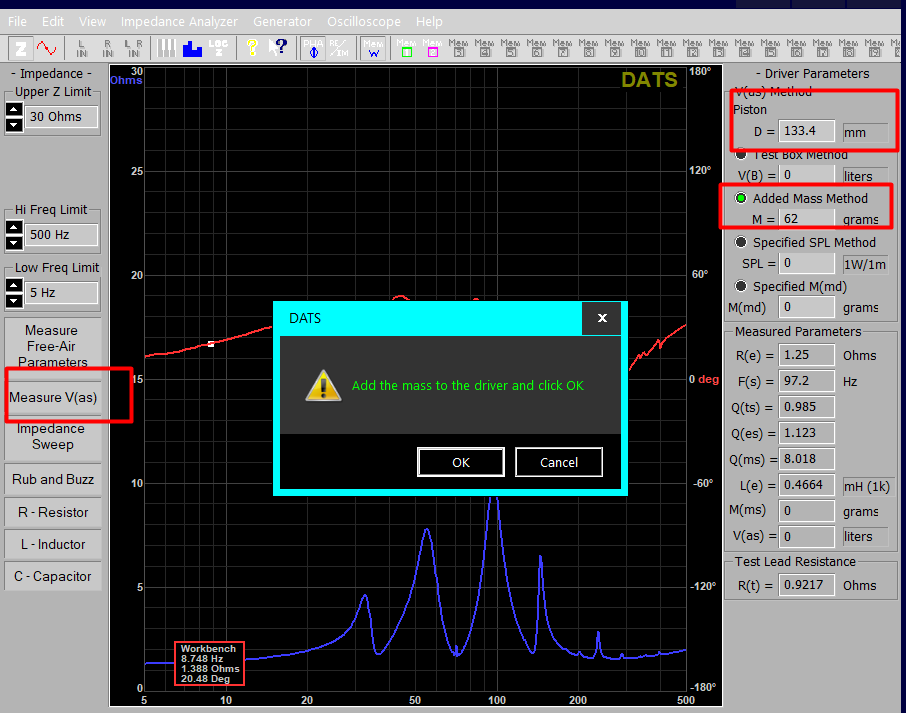Screen dimensions: 906x713
Task: Select the Mem 10 memory slot
Action: click(x=640, y=48)
